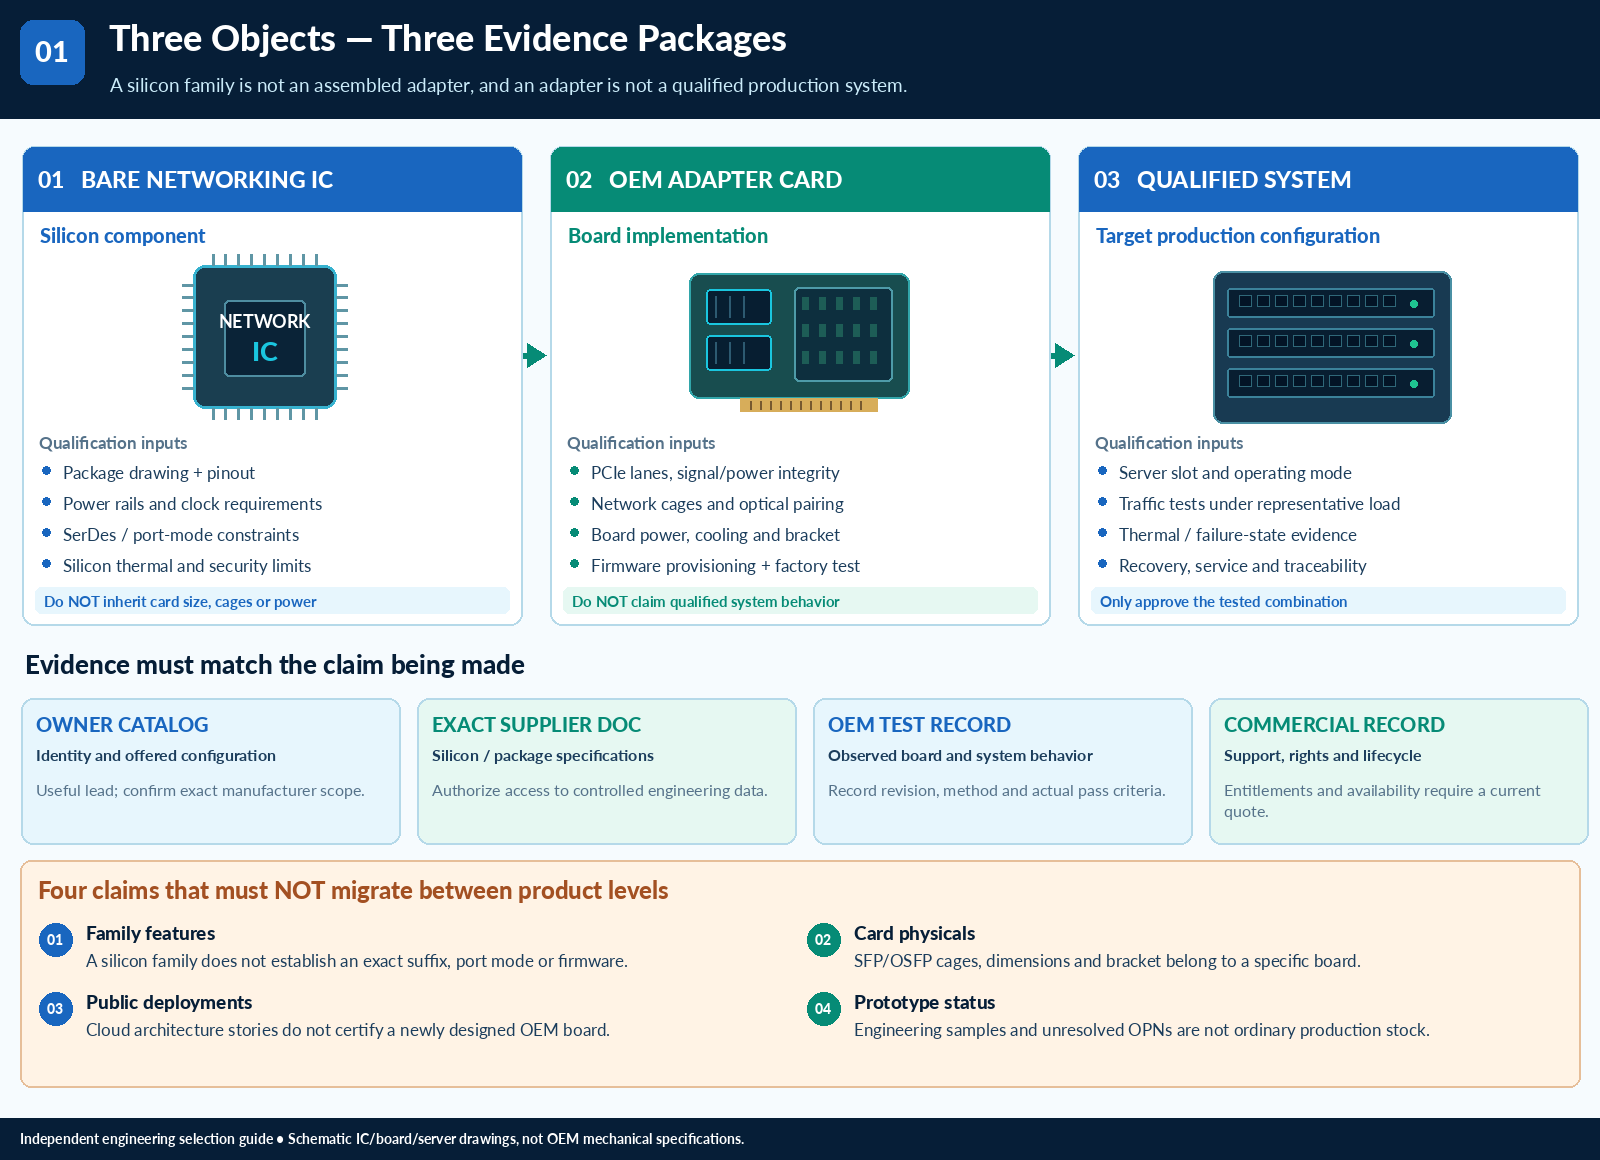1600x1160 pixels.
Task: Click 'Silicon component' subtitle
Action: click(122, 236)
